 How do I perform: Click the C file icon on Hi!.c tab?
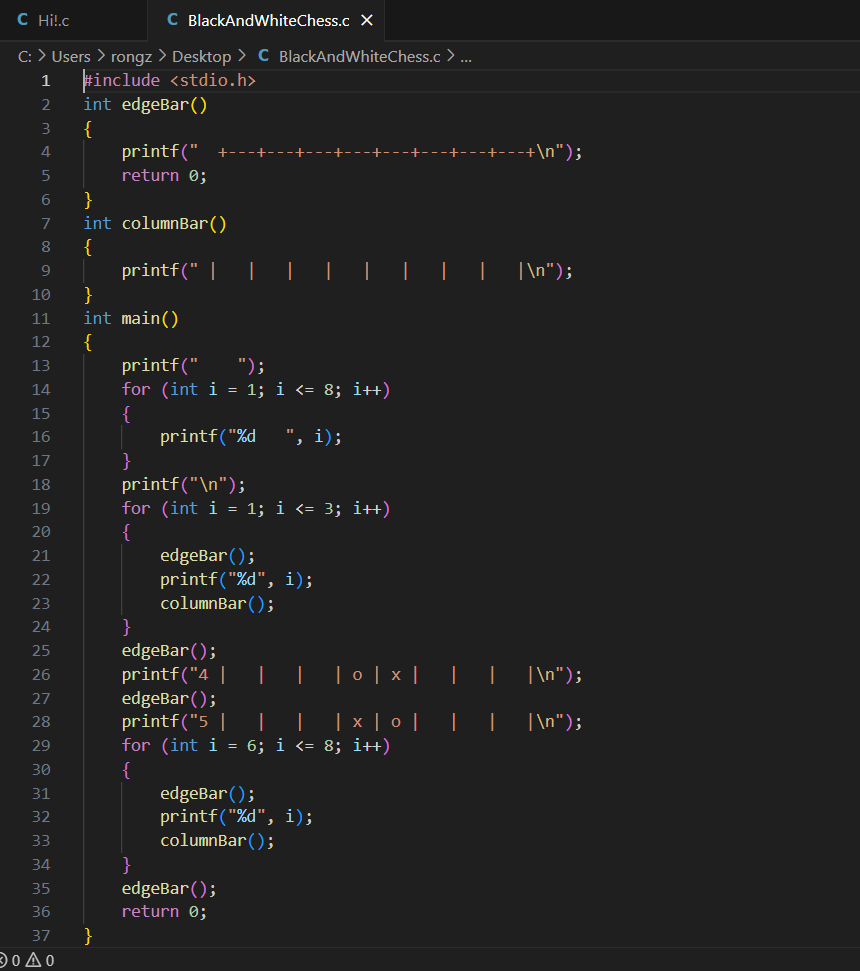(22, 20)
